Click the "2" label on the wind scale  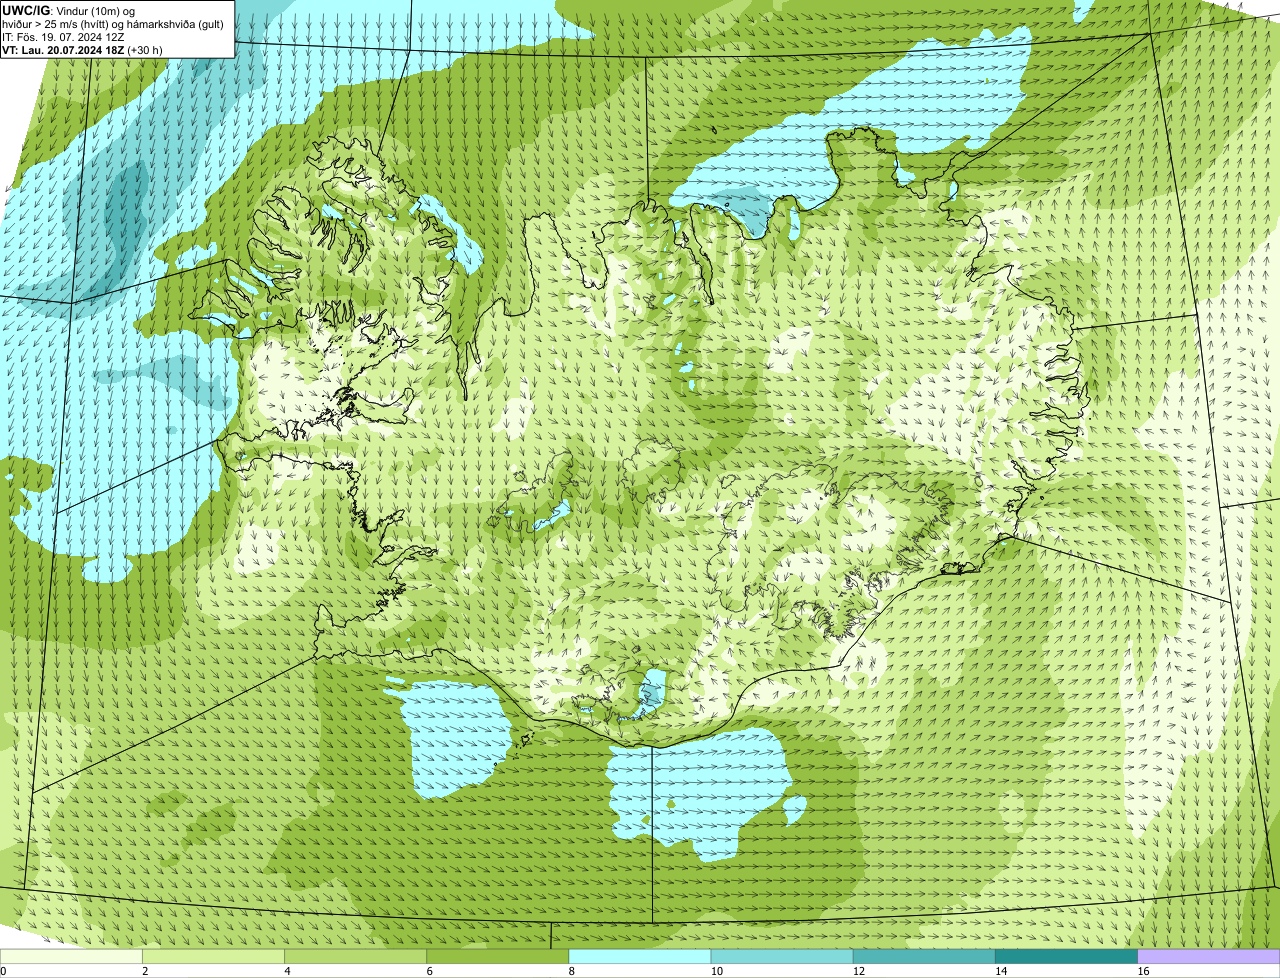[x=146, y=971]
